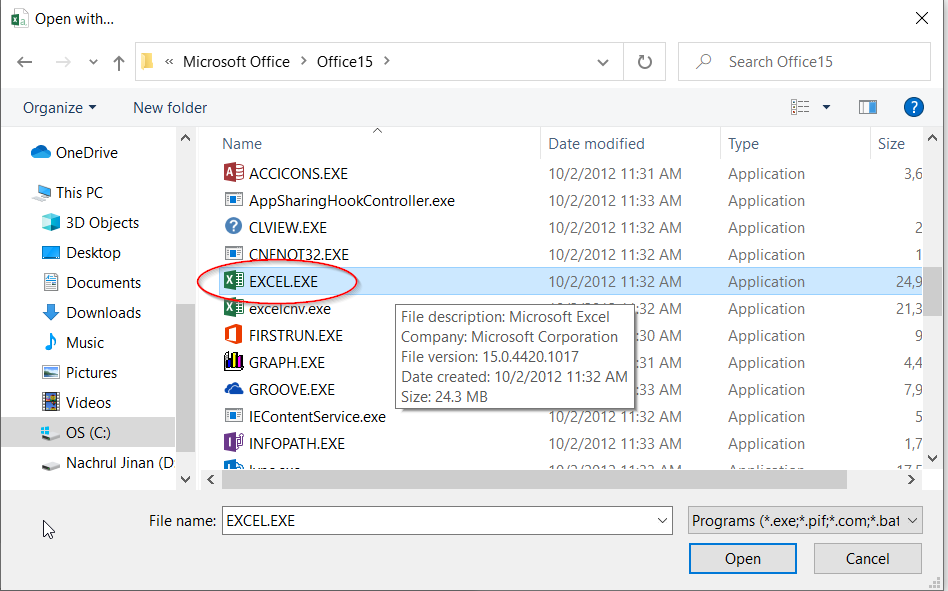Screen dimensions: 948x591
Task: Refresh the Office15 folder listing
Action: pos(645,62)
